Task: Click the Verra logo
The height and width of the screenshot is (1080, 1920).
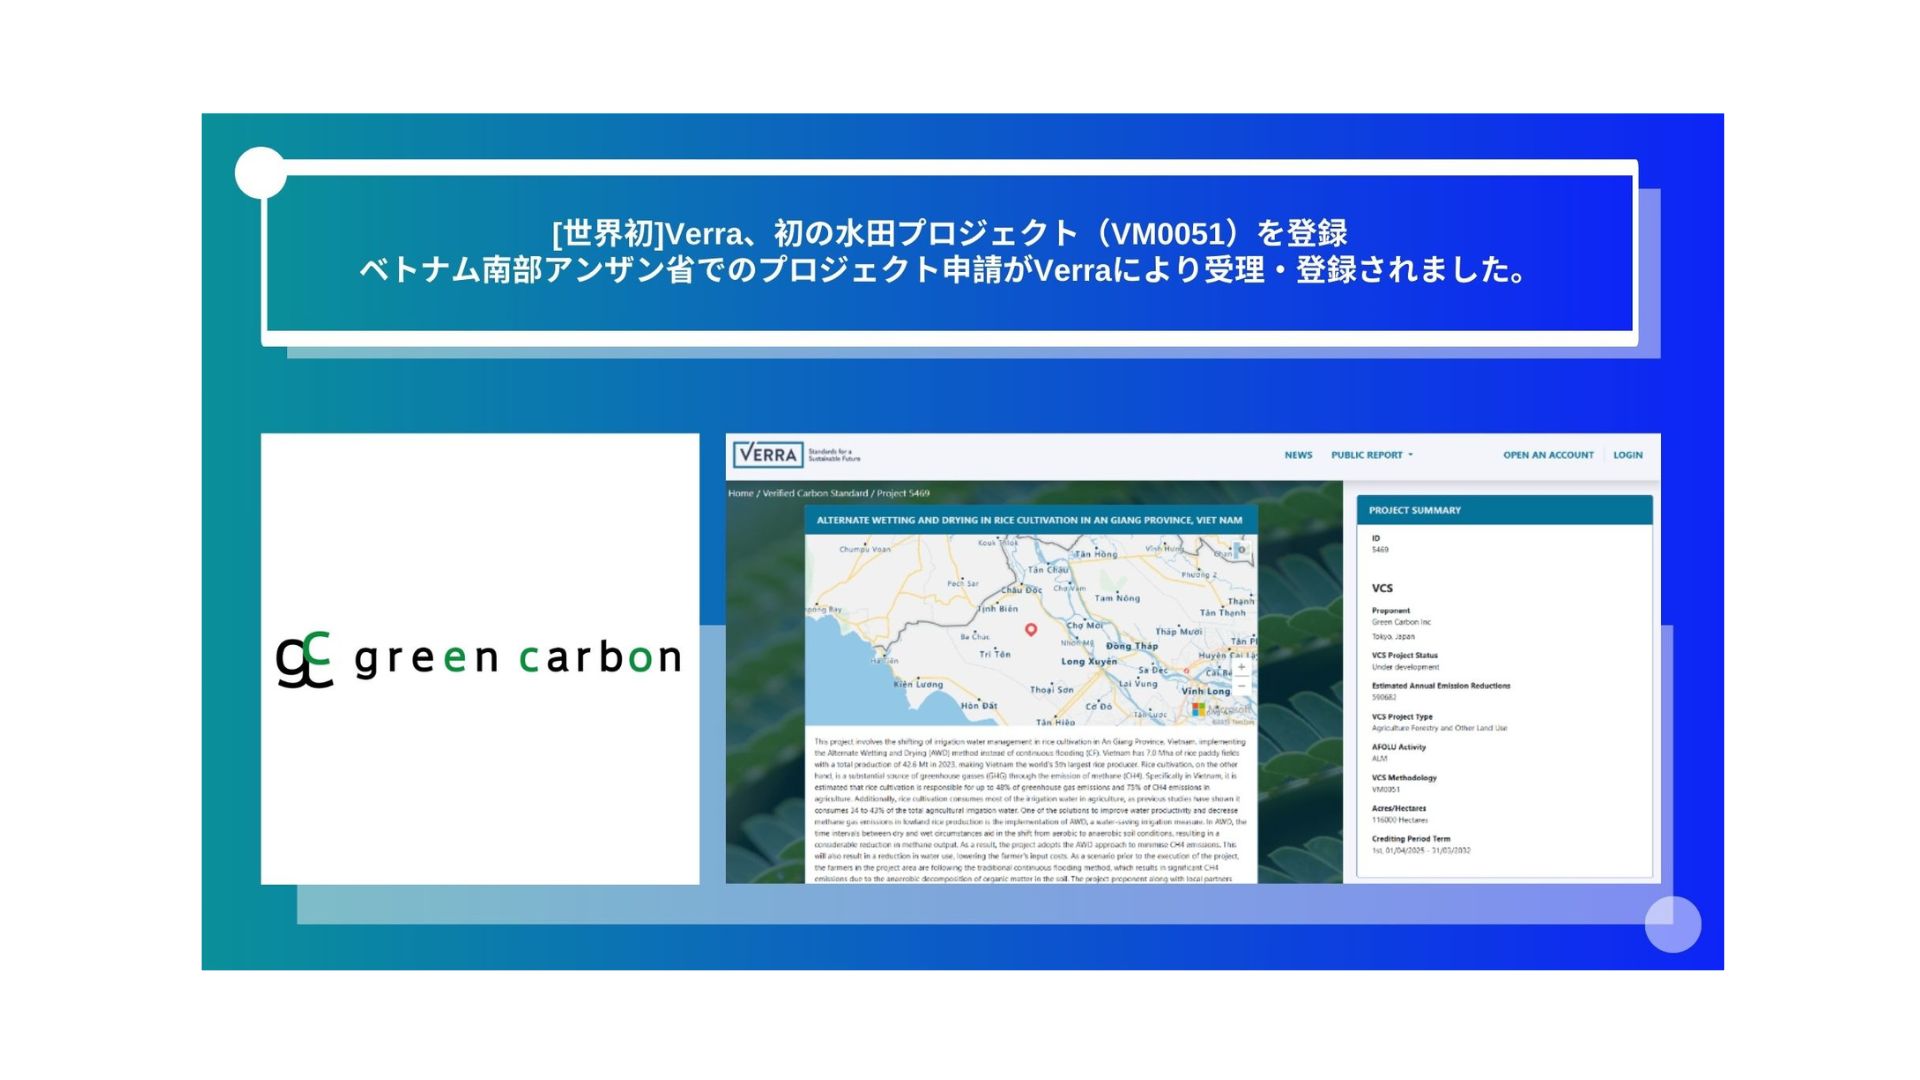Action: click(x=767, y=455)
